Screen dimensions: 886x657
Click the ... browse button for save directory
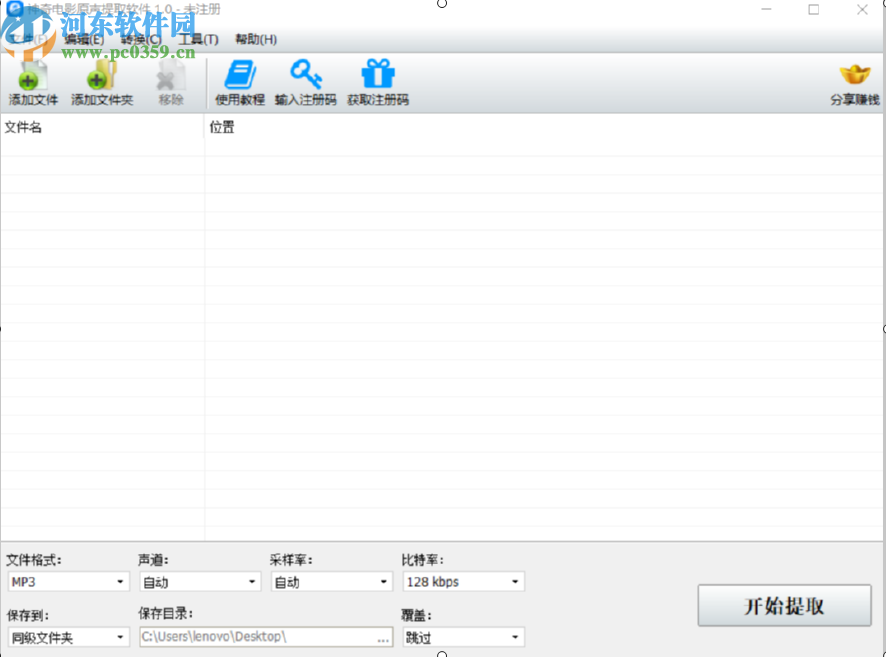pyautogui.click(x=383, y=637)
